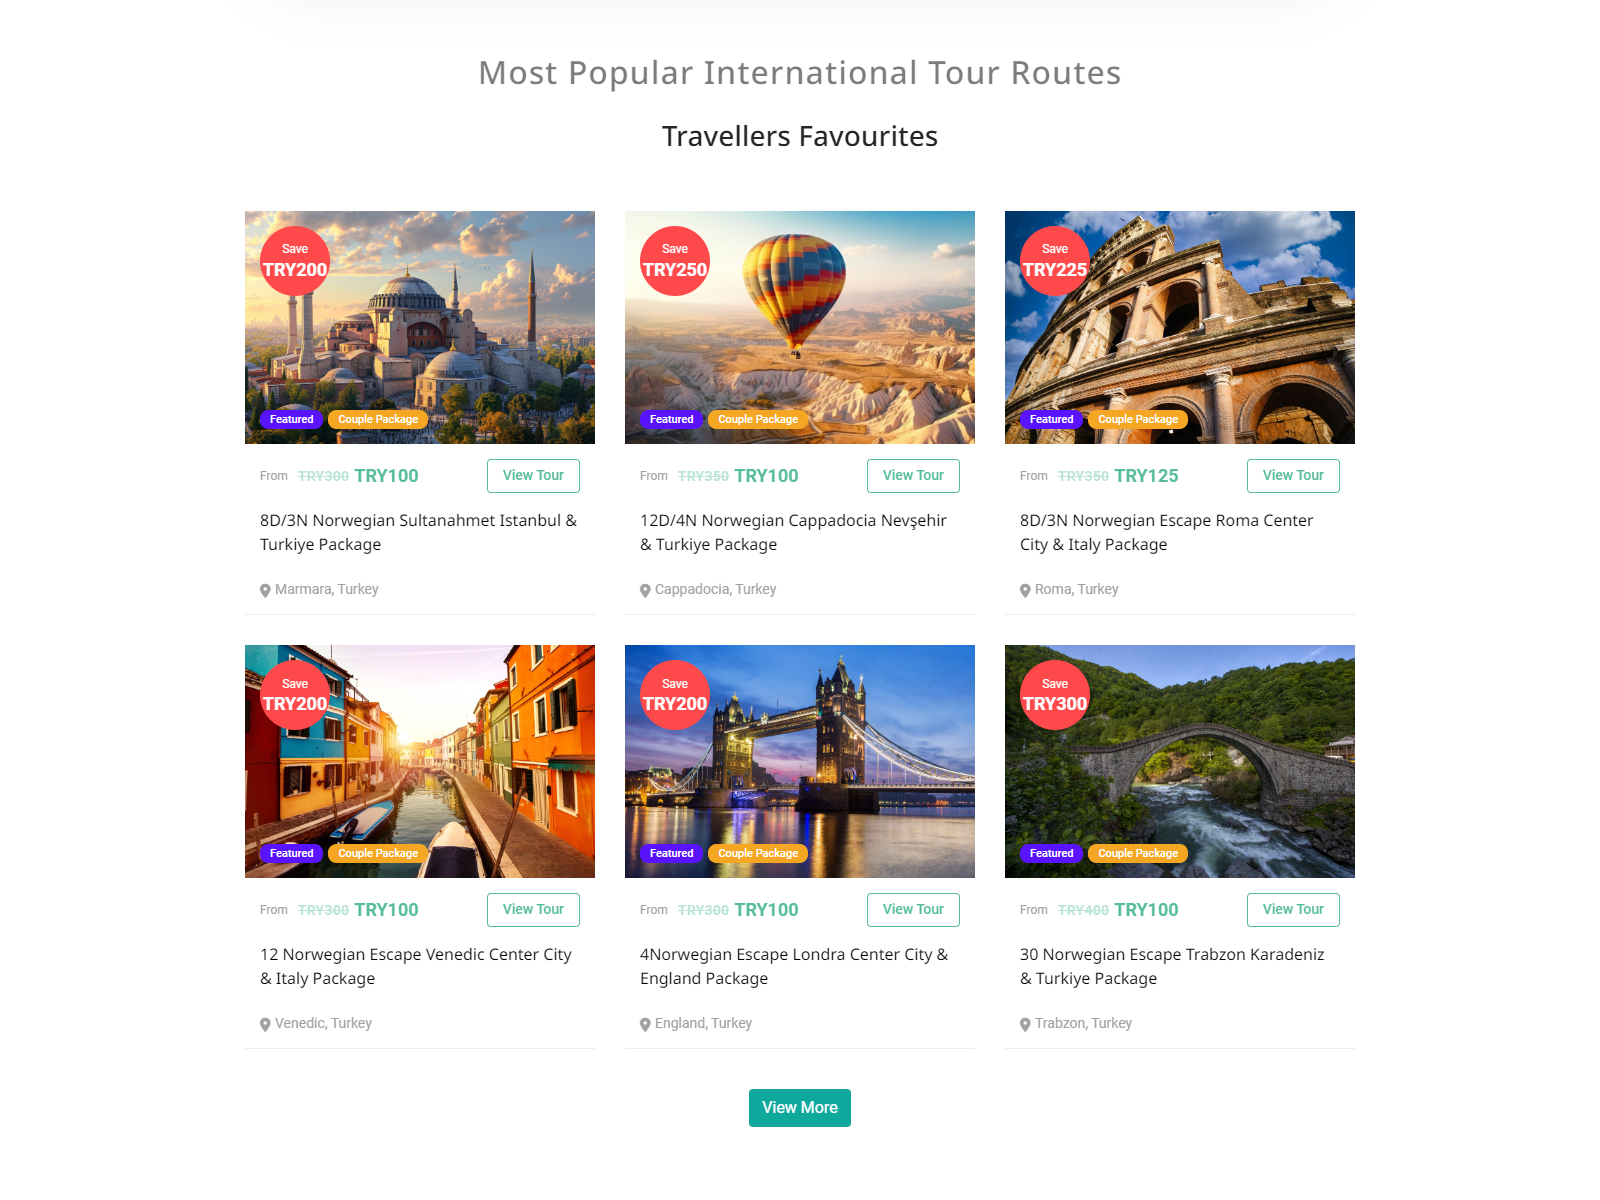Viewport: 1600px width, 1200px height.
Task: Open 12 Norwegian Escape Venedic Center City title
Action: pyautogui.click(x=416, y=967)
